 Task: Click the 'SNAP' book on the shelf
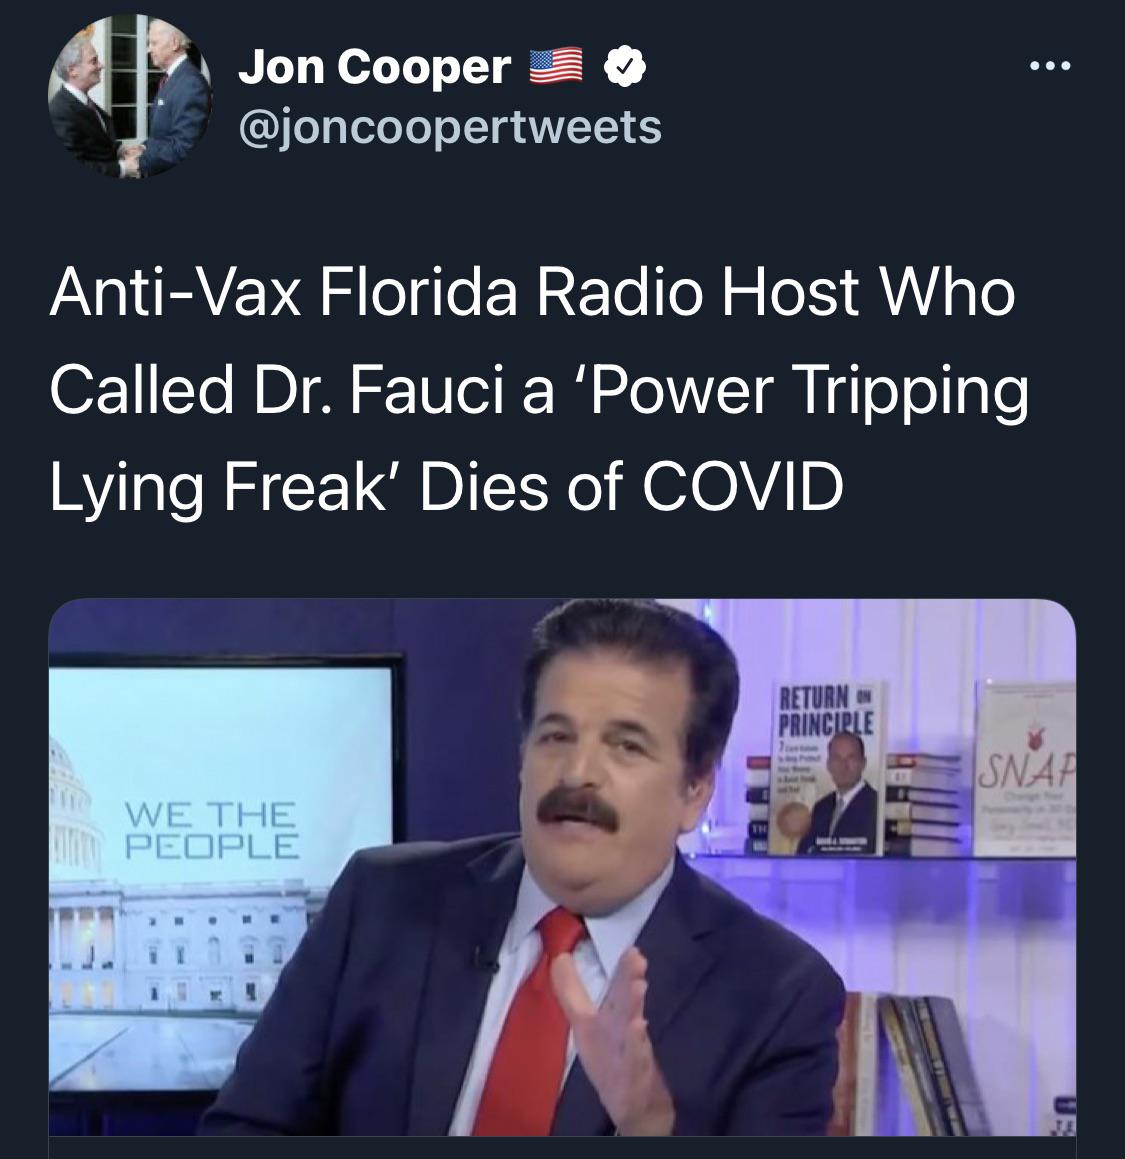1024,769
